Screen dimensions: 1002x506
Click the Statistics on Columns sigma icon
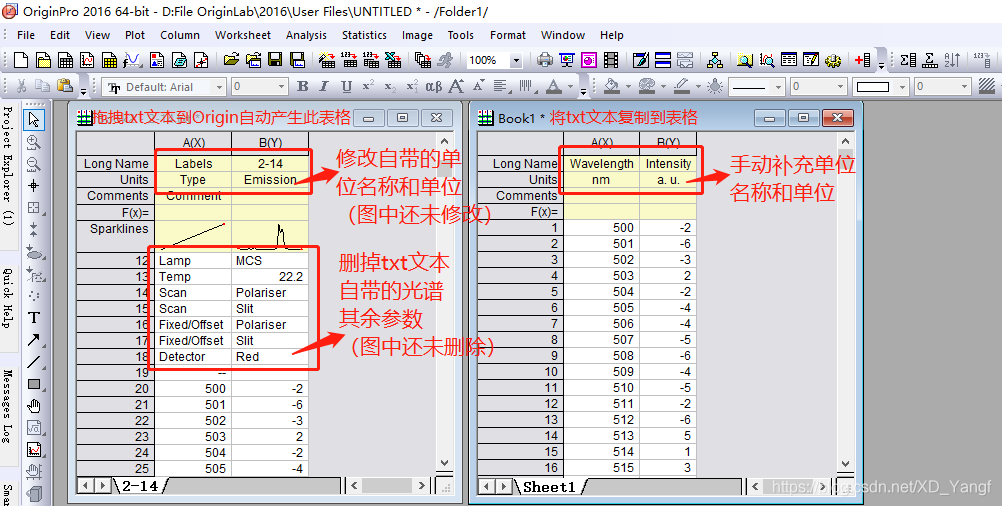[908, 61]
